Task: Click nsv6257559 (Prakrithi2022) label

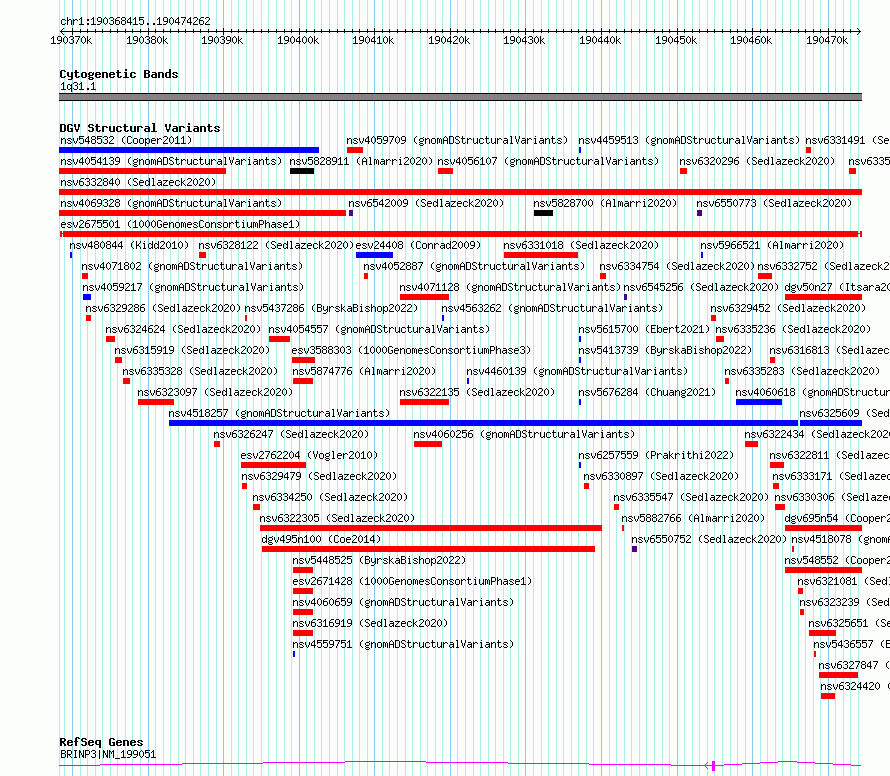Action: click(656, 455)
